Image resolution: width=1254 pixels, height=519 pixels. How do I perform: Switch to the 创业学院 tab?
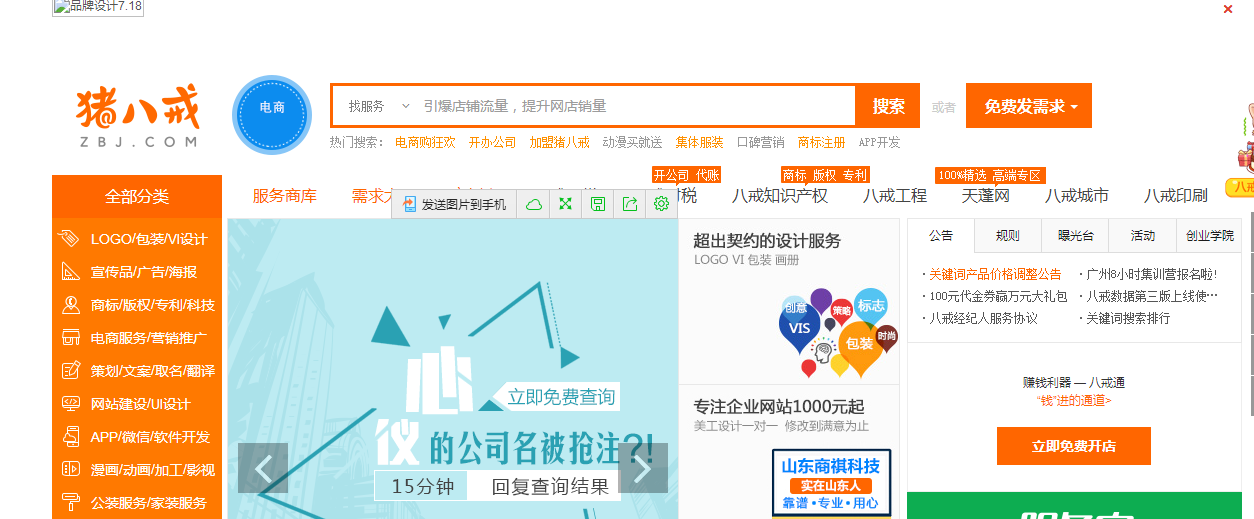click(1210, 236)
